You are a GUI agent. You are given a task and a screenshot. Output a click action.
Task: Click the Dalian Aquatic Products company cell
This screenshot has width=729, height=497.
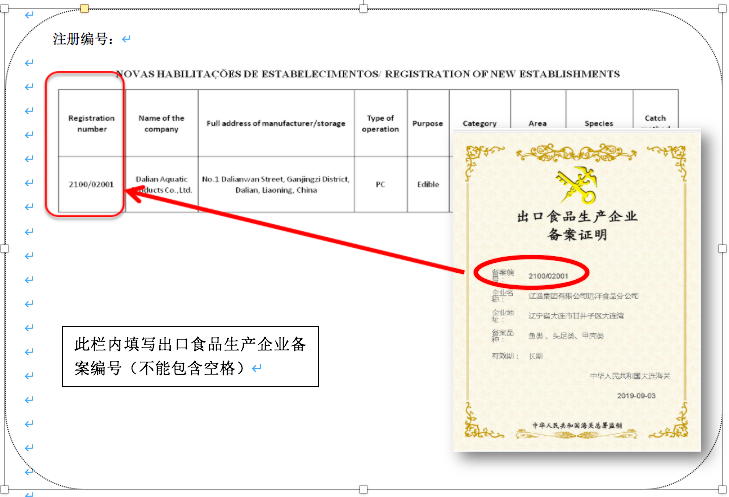161,185
